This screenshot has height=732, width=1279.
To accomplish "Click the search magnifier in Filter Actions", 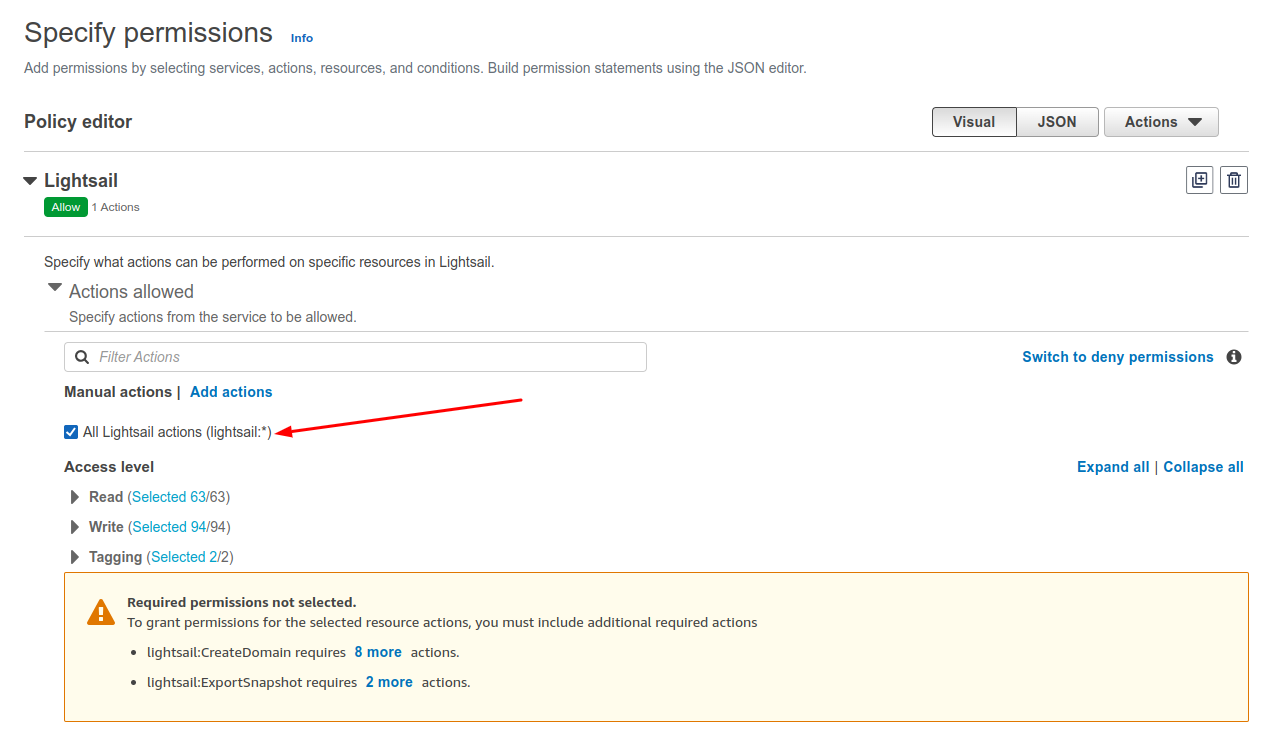I will pos(82,357).
